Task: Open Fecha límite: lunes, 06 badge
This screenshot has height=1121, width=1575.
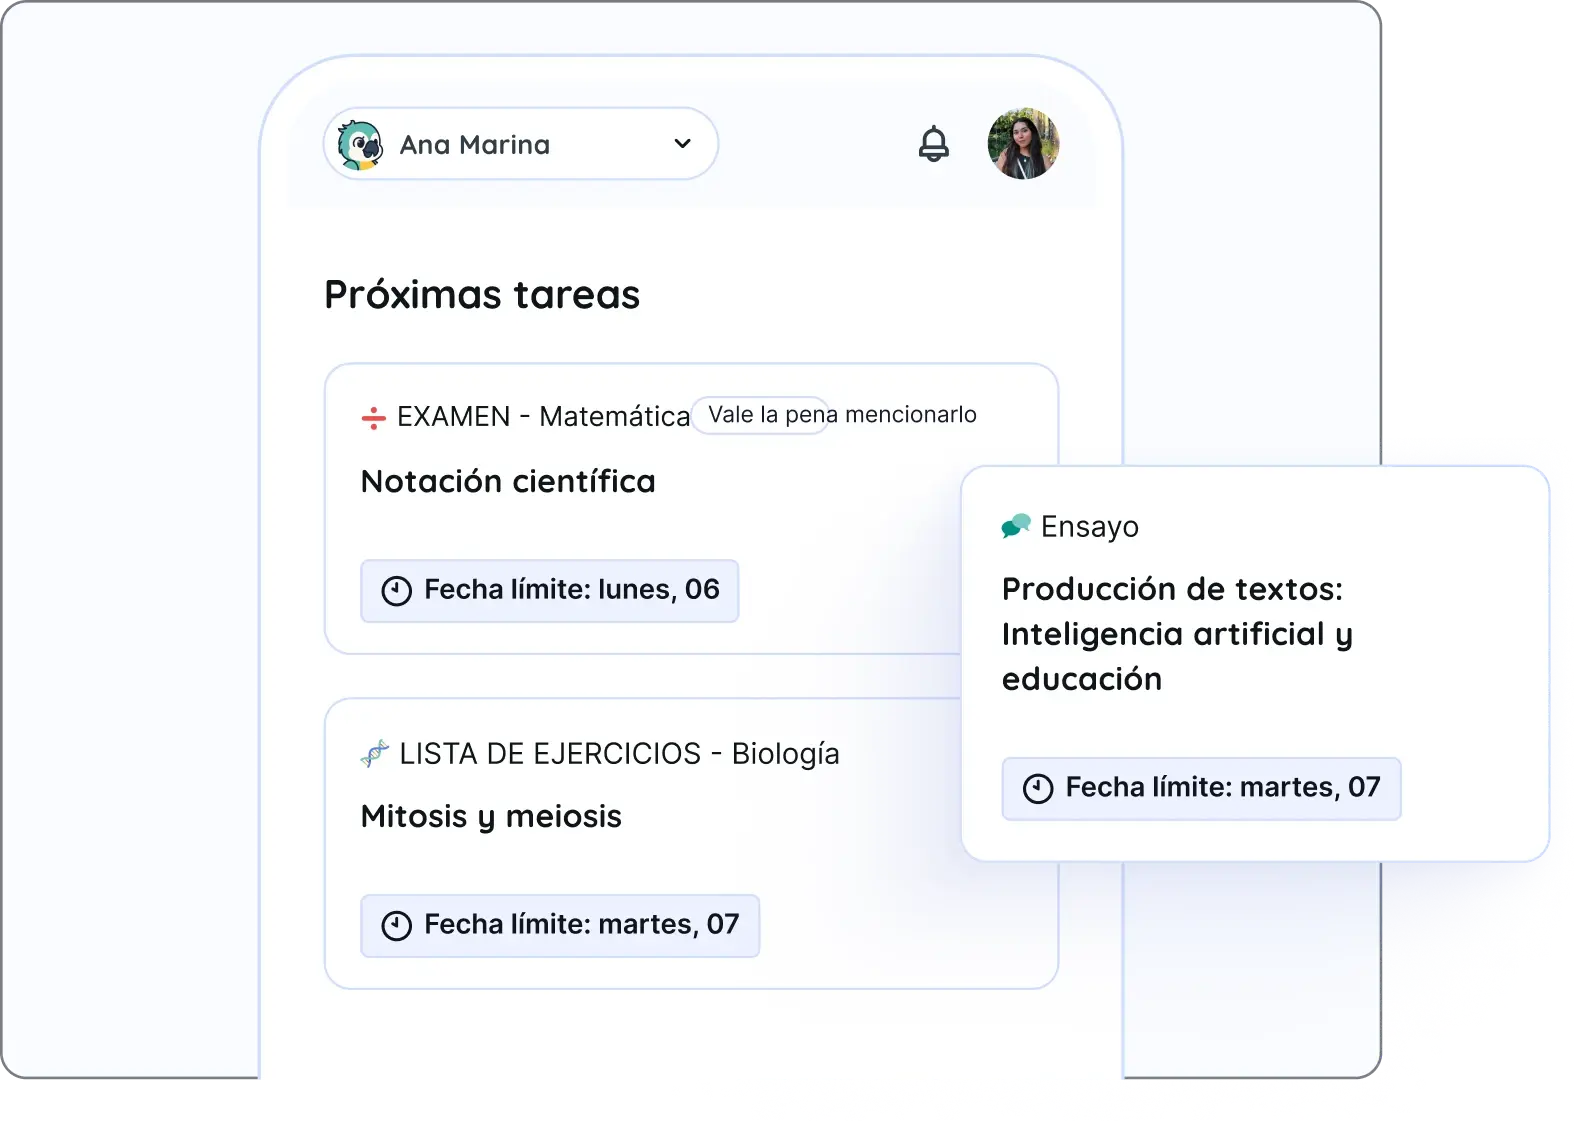Action: coord(549,591)
